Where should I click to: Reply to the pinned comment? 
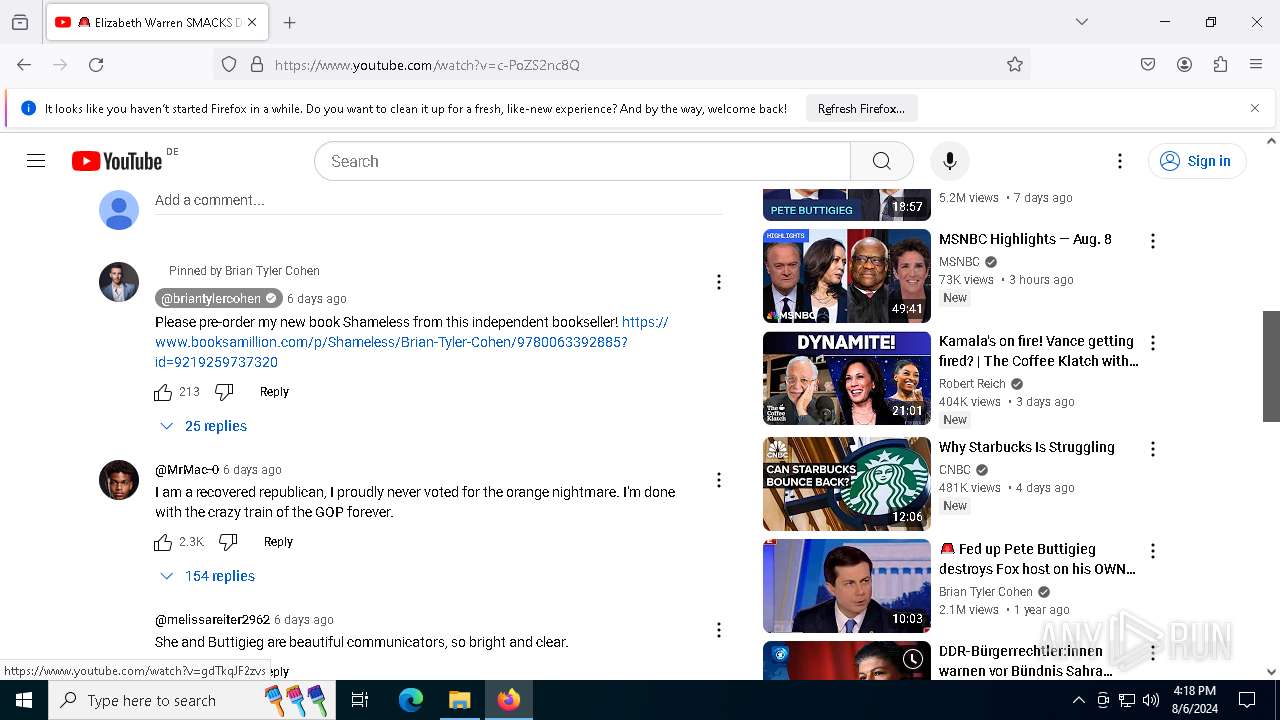[x=274, y=392]
